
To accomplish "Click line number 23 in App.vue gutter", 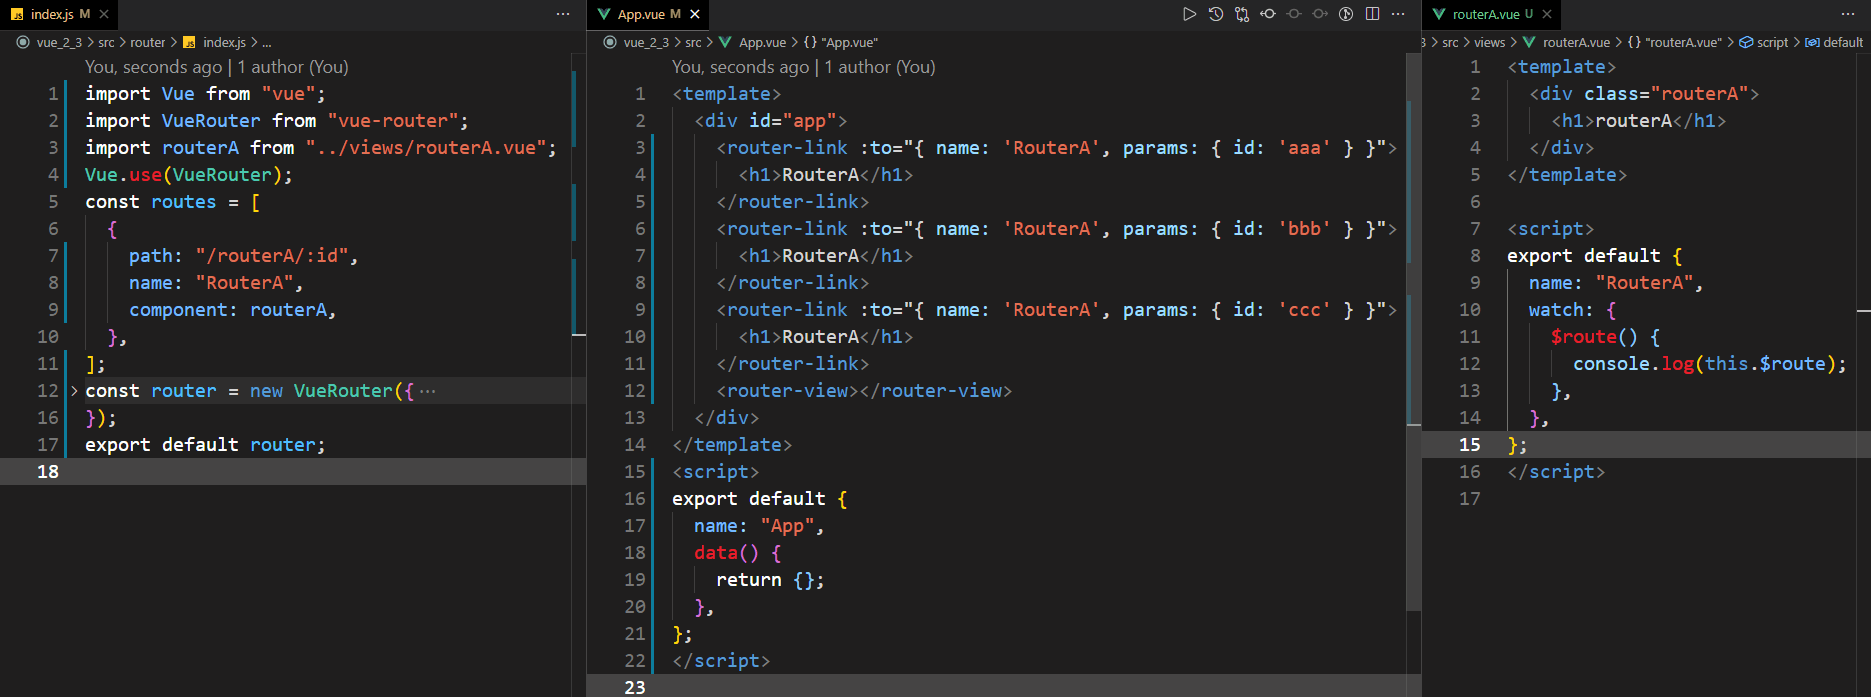I will (635, 688).
